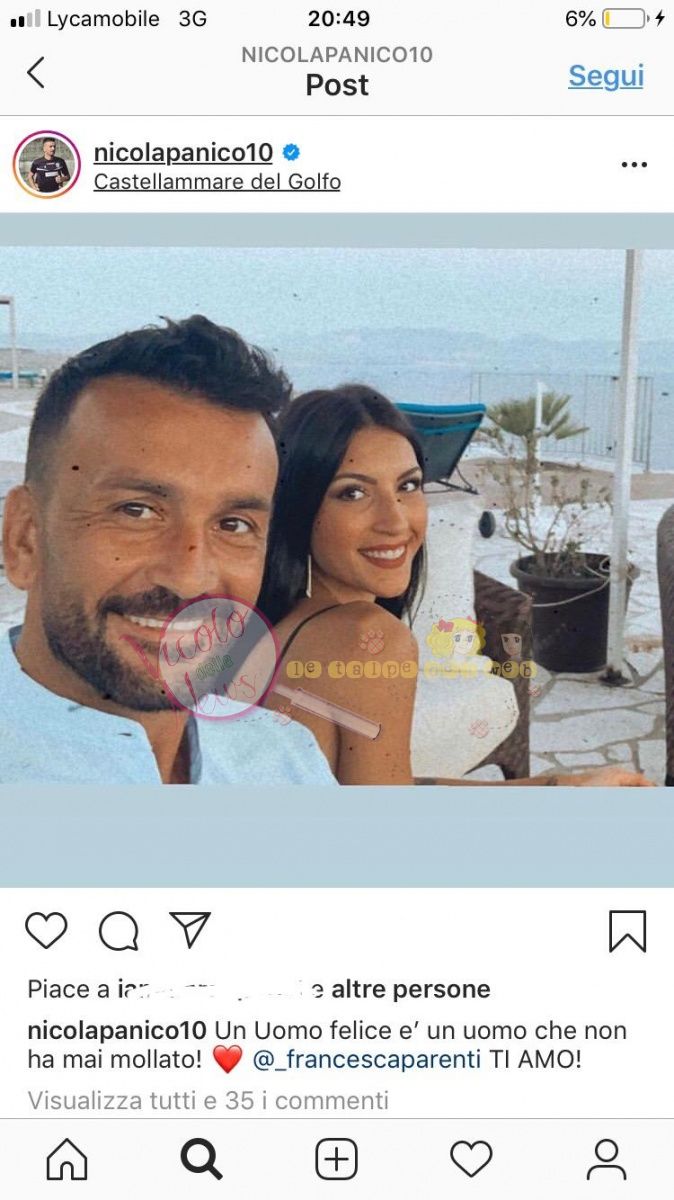Open likes list via altre persone

411,990
